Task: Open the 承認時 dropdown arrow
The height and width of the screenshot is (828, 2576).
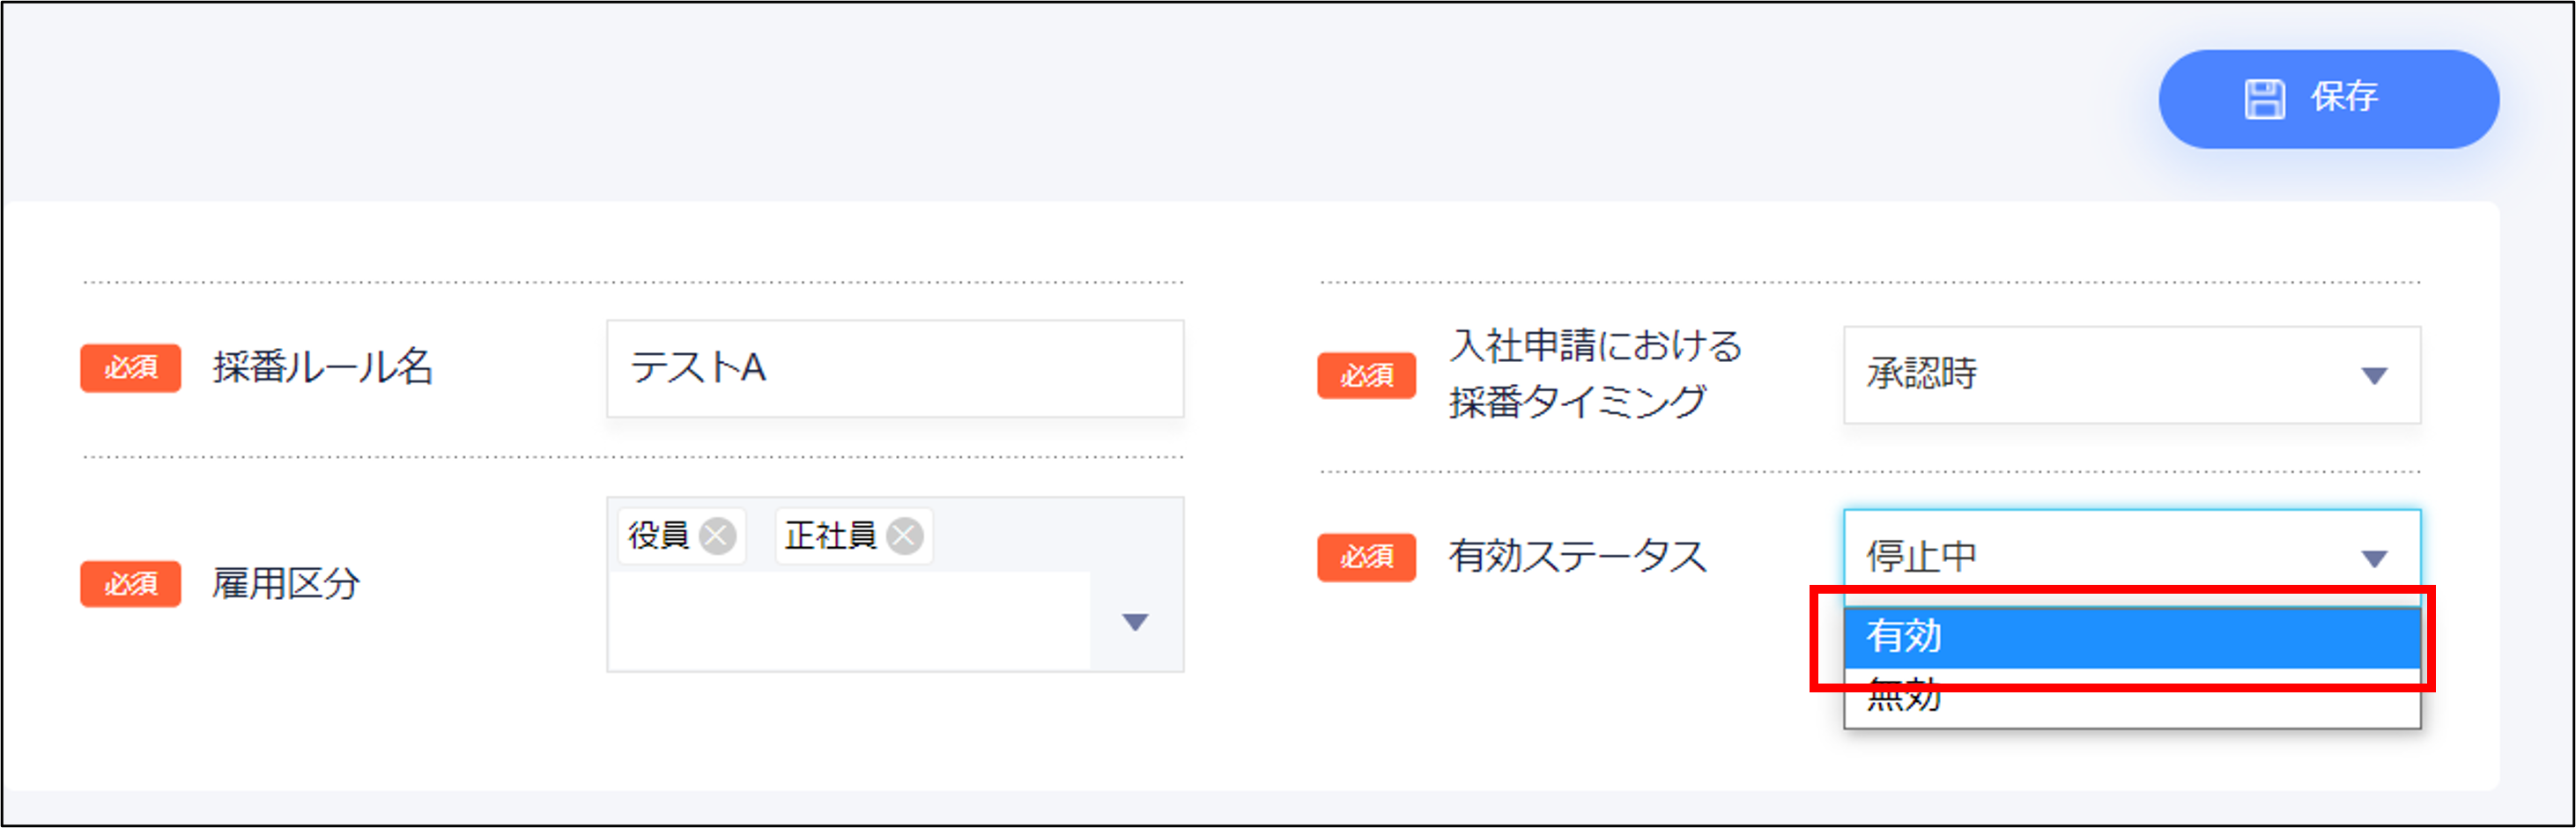Action: click(x=2374, y=375)
